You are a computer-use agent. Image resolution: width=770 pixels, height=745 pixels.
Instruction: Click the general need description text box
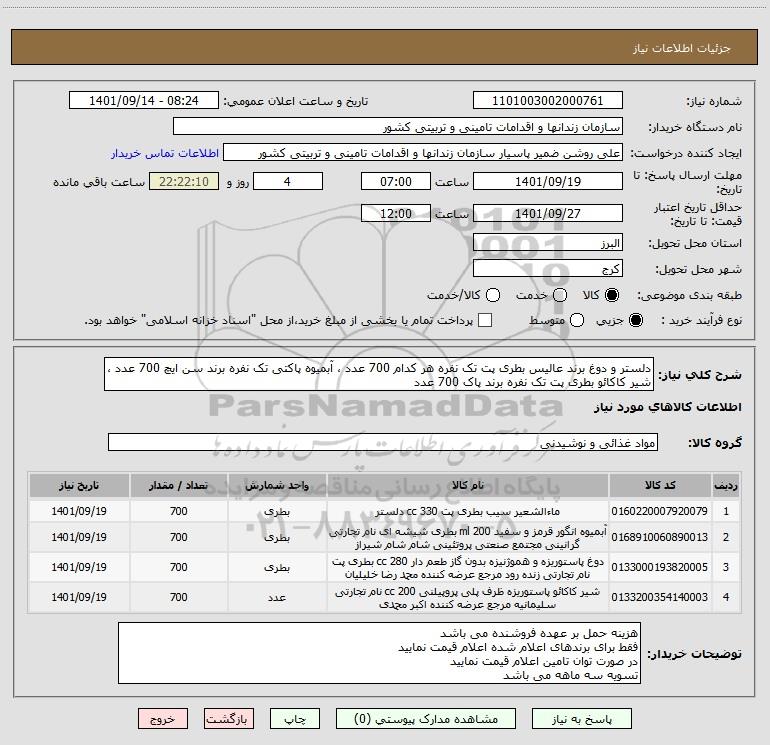pyautogui.click(x=379, y=375)
